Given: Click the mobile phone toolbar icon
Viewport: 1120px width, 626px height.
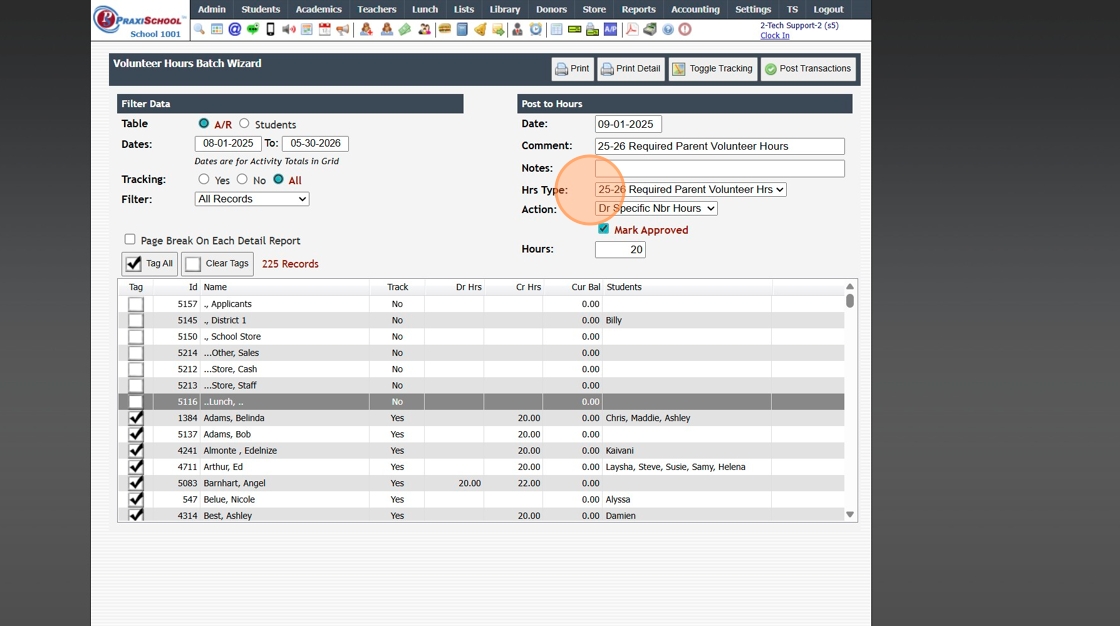Looking at the screenshot, I should [270, 29].
